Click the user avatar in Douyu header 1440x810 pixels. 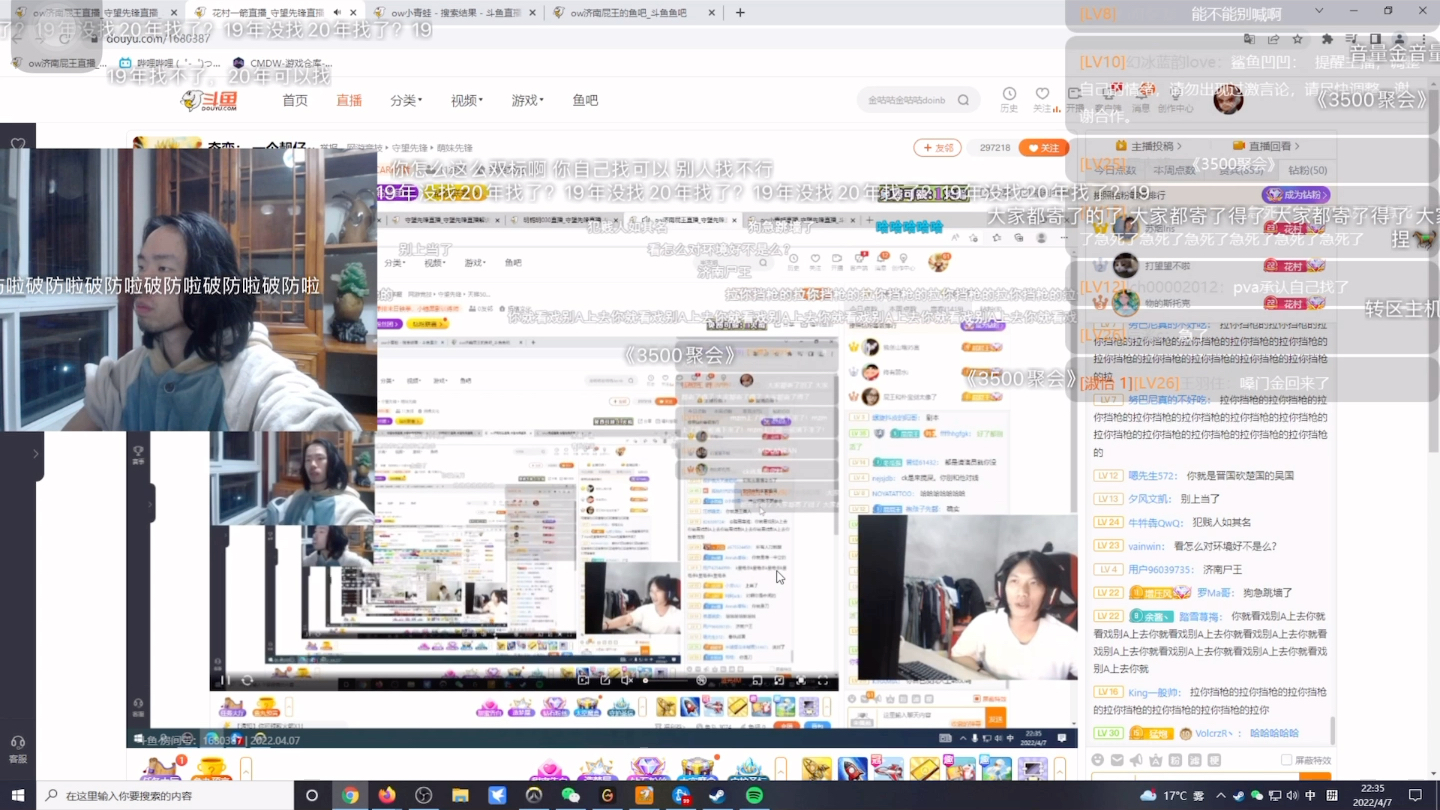coord(1228,100)
